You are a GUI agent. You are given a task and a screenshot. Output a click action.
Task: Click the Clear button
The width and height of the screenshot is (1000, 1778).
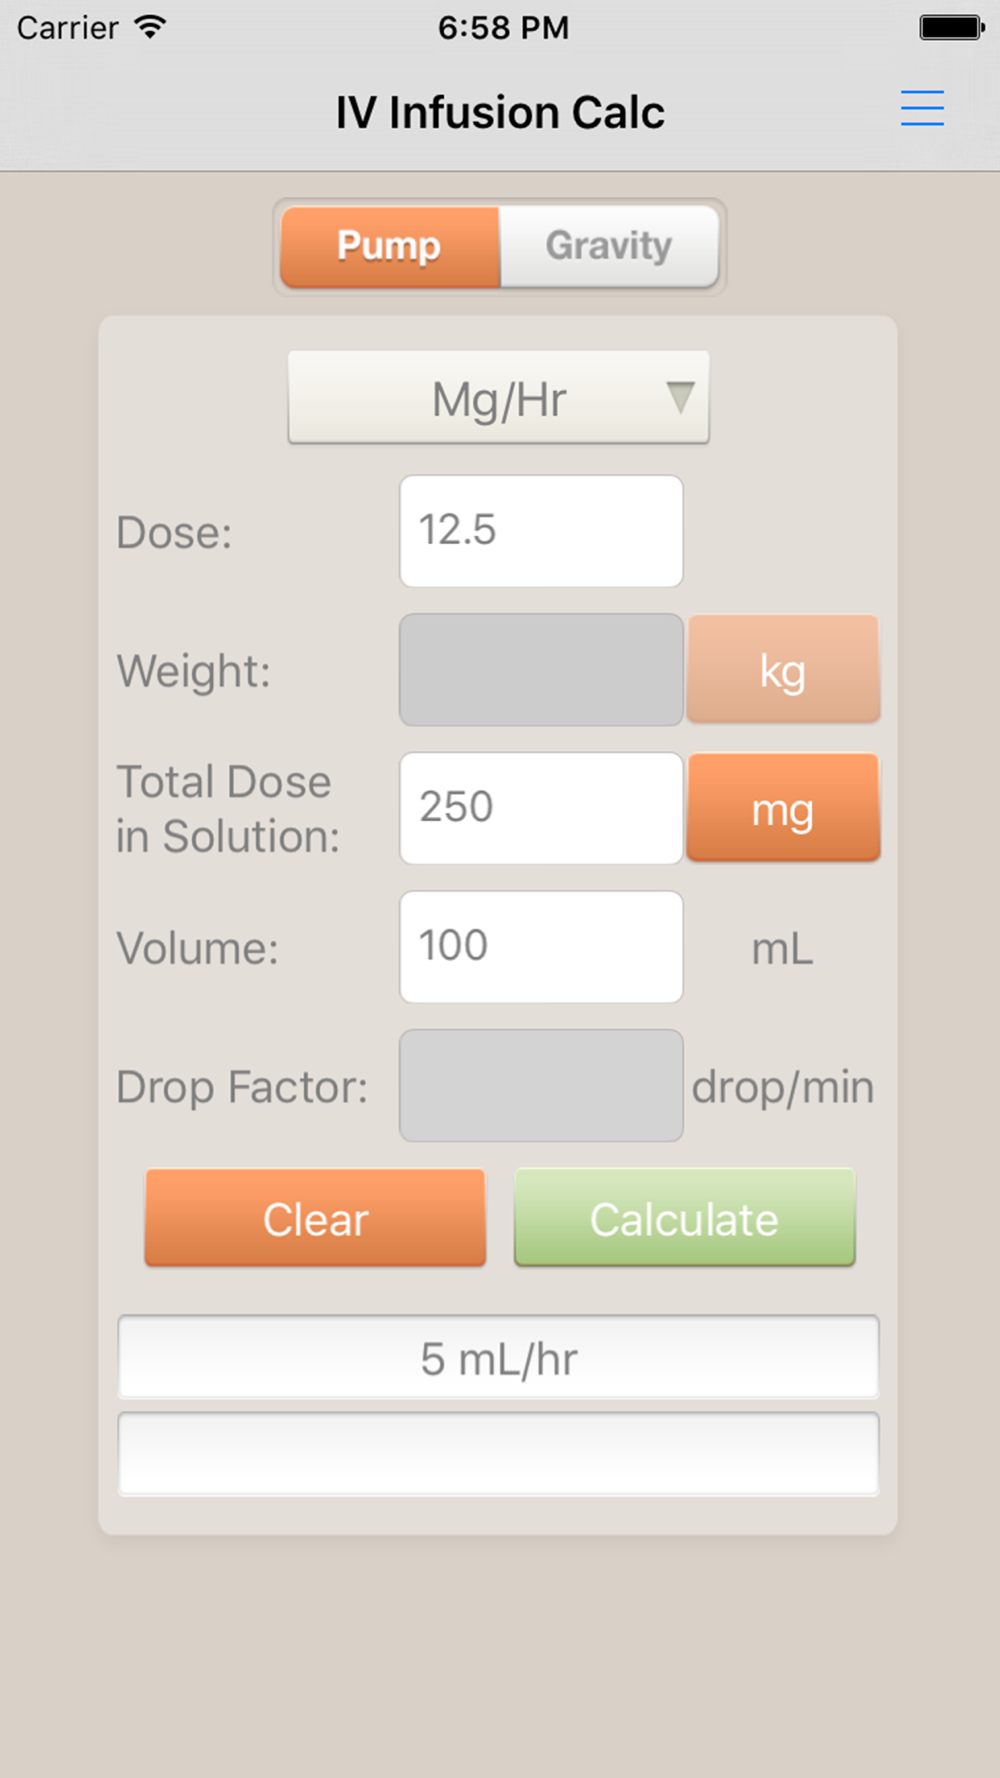point(315,1218)
